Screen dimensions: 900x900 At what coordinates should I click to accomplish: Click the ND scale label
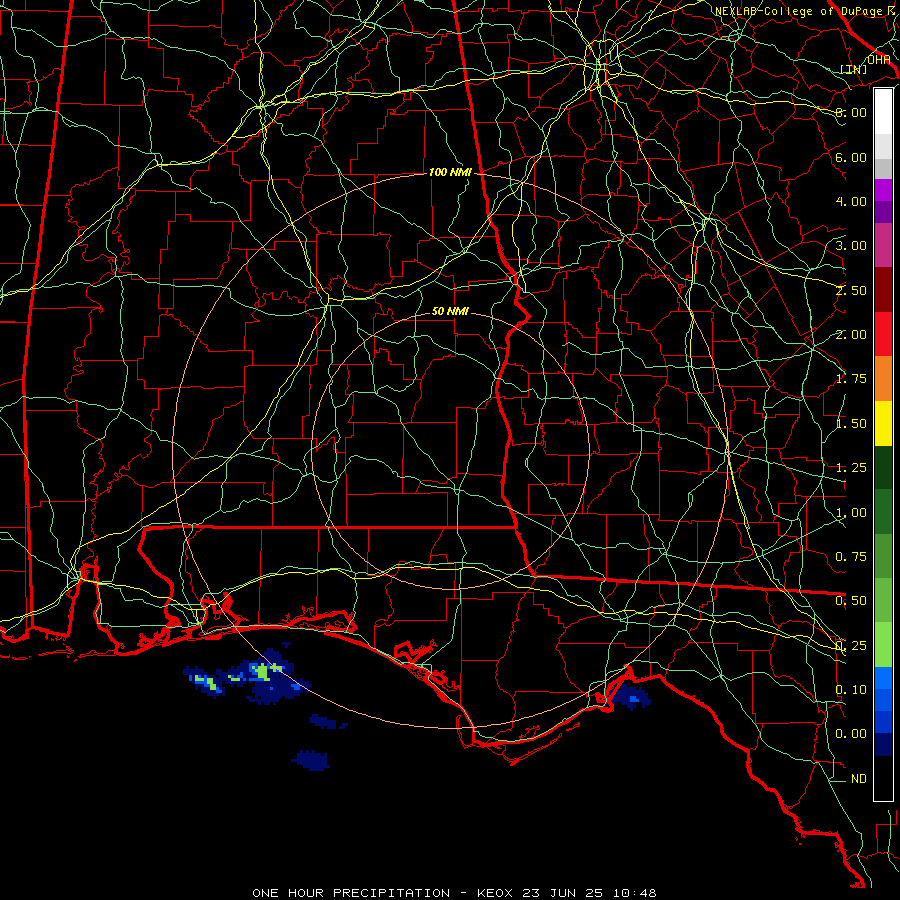[x=859, y=779]
